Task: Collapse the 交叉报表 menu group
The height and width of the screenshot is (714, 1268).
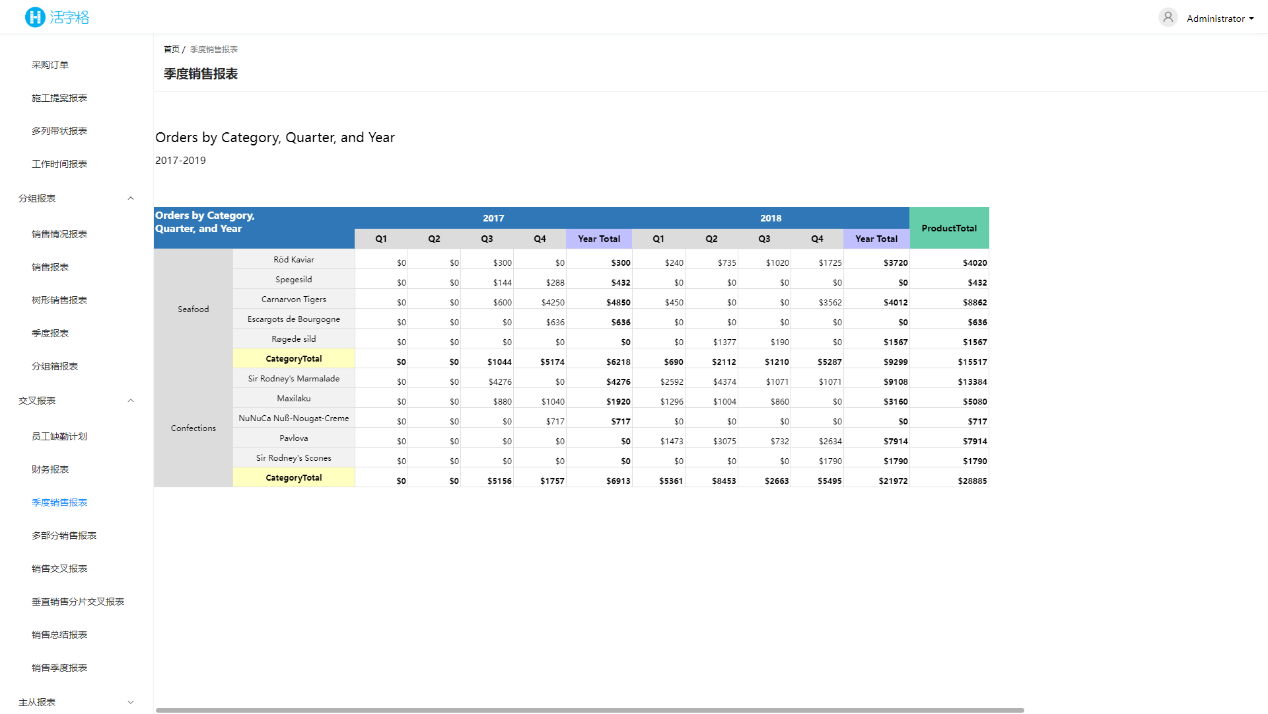Action: (131, 400)
